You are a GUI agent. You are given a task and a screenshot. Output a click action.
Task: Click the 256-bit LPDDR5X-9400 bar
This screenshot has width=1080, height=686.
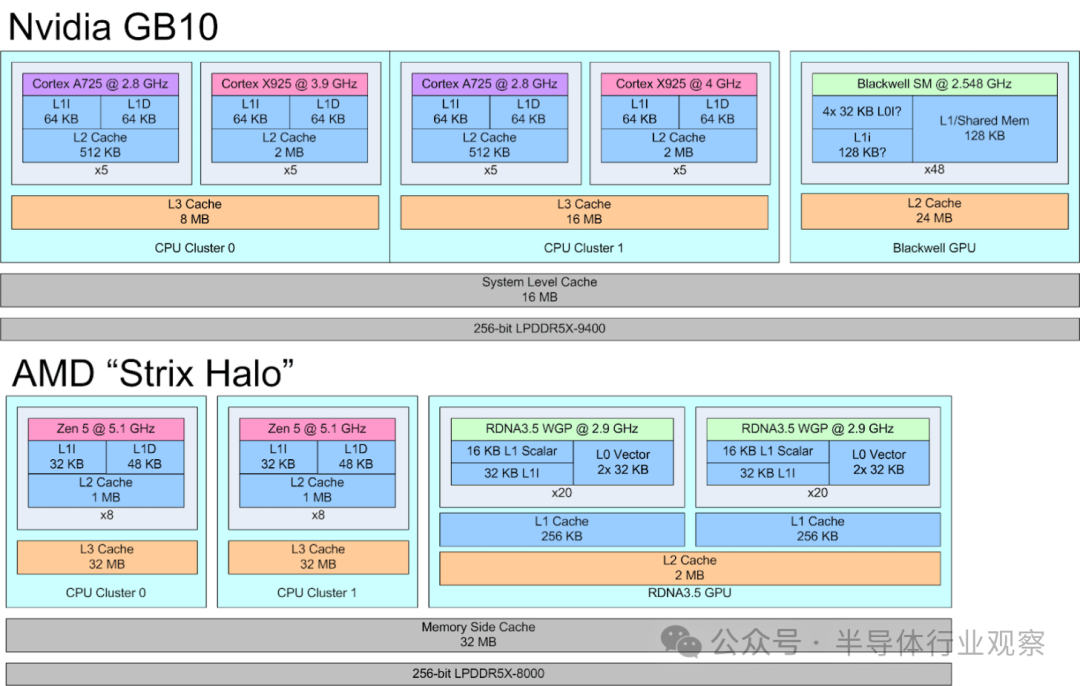(540, 328)
